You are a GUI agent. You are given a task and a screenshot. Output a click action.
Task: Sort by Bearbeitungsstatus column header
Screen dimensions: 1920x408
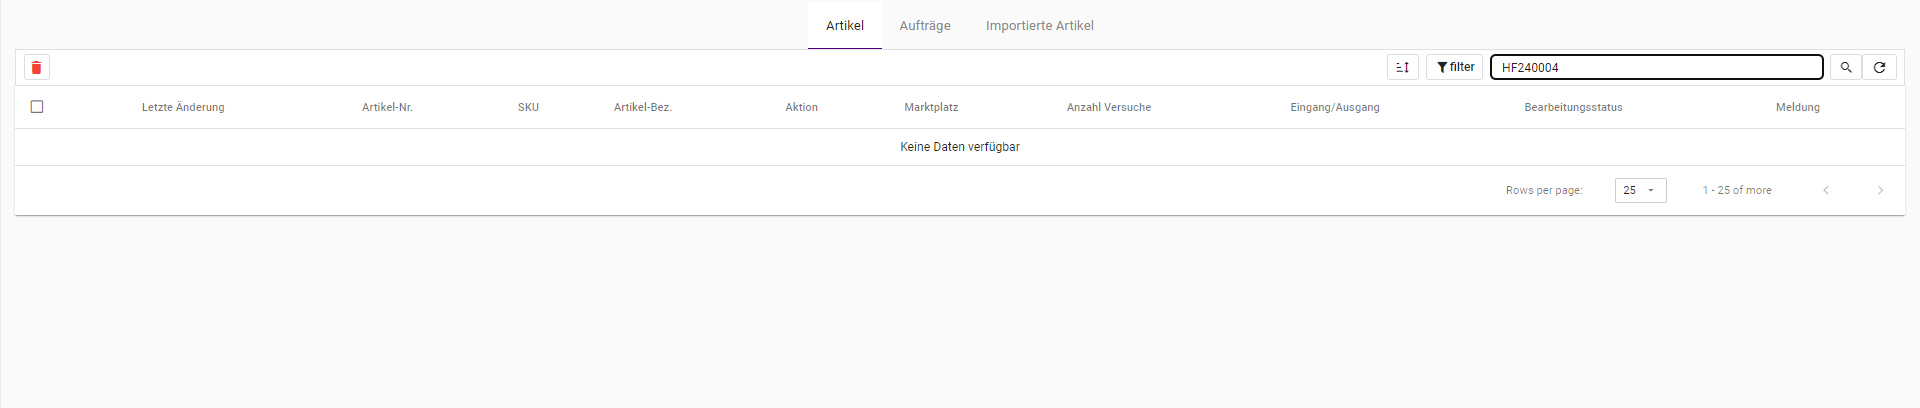click(x=1573, y=107)
